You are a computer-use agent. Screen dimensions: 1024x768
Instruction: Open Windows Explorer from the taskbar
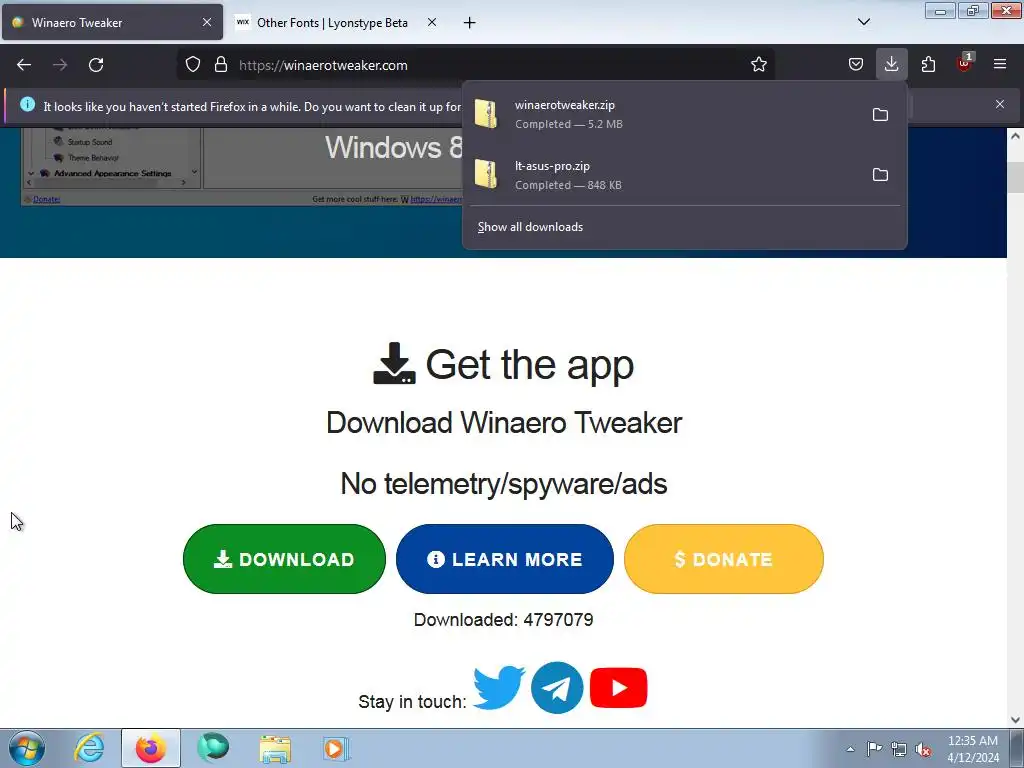click(x=275, y=749)
